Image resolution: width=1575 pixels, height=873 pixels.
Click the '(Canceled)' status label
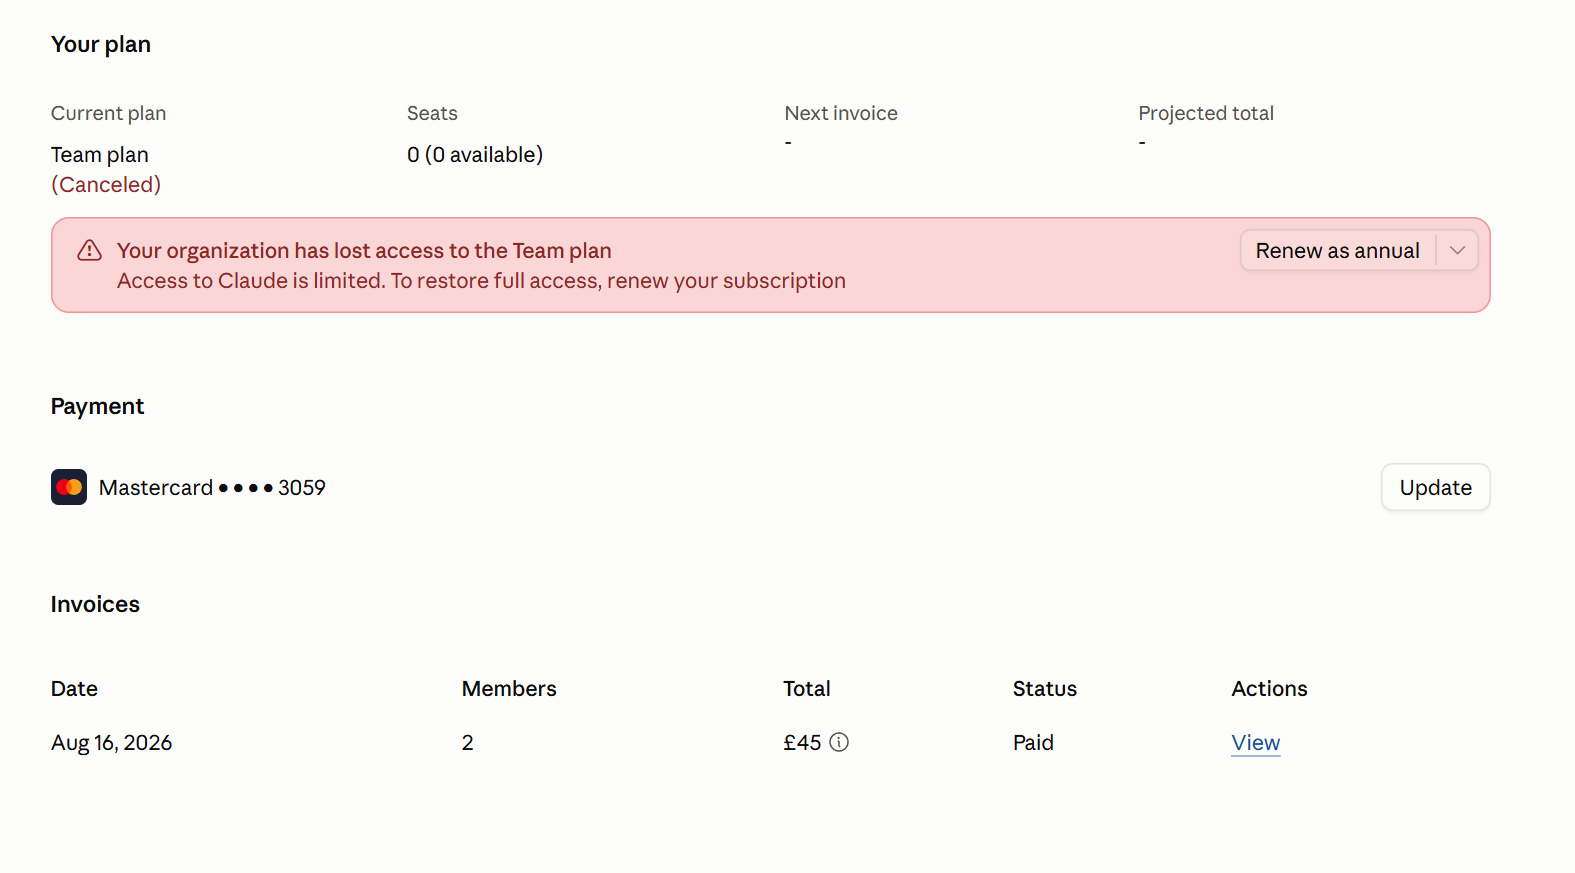[x=106, y=185]
